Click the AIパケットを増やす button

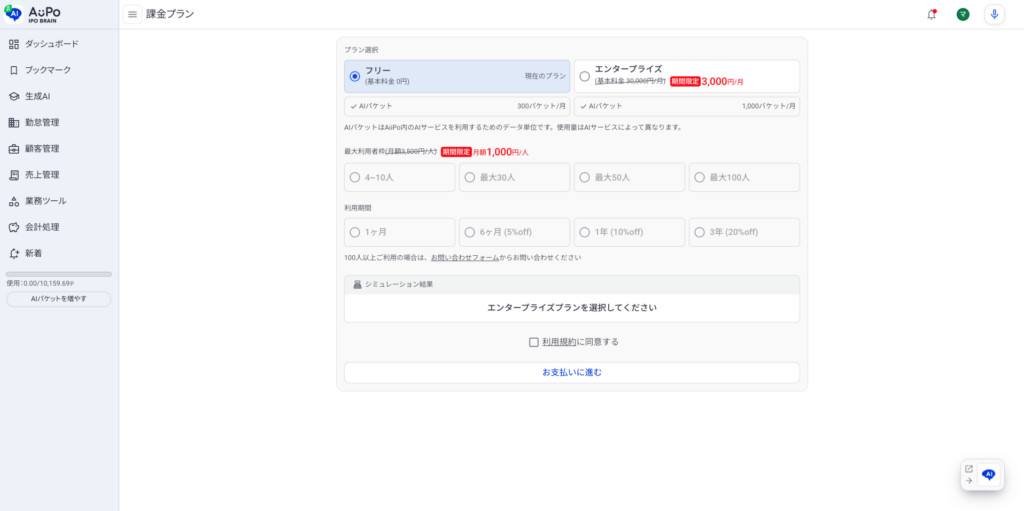pyautogui.click(x=58, y=299)
